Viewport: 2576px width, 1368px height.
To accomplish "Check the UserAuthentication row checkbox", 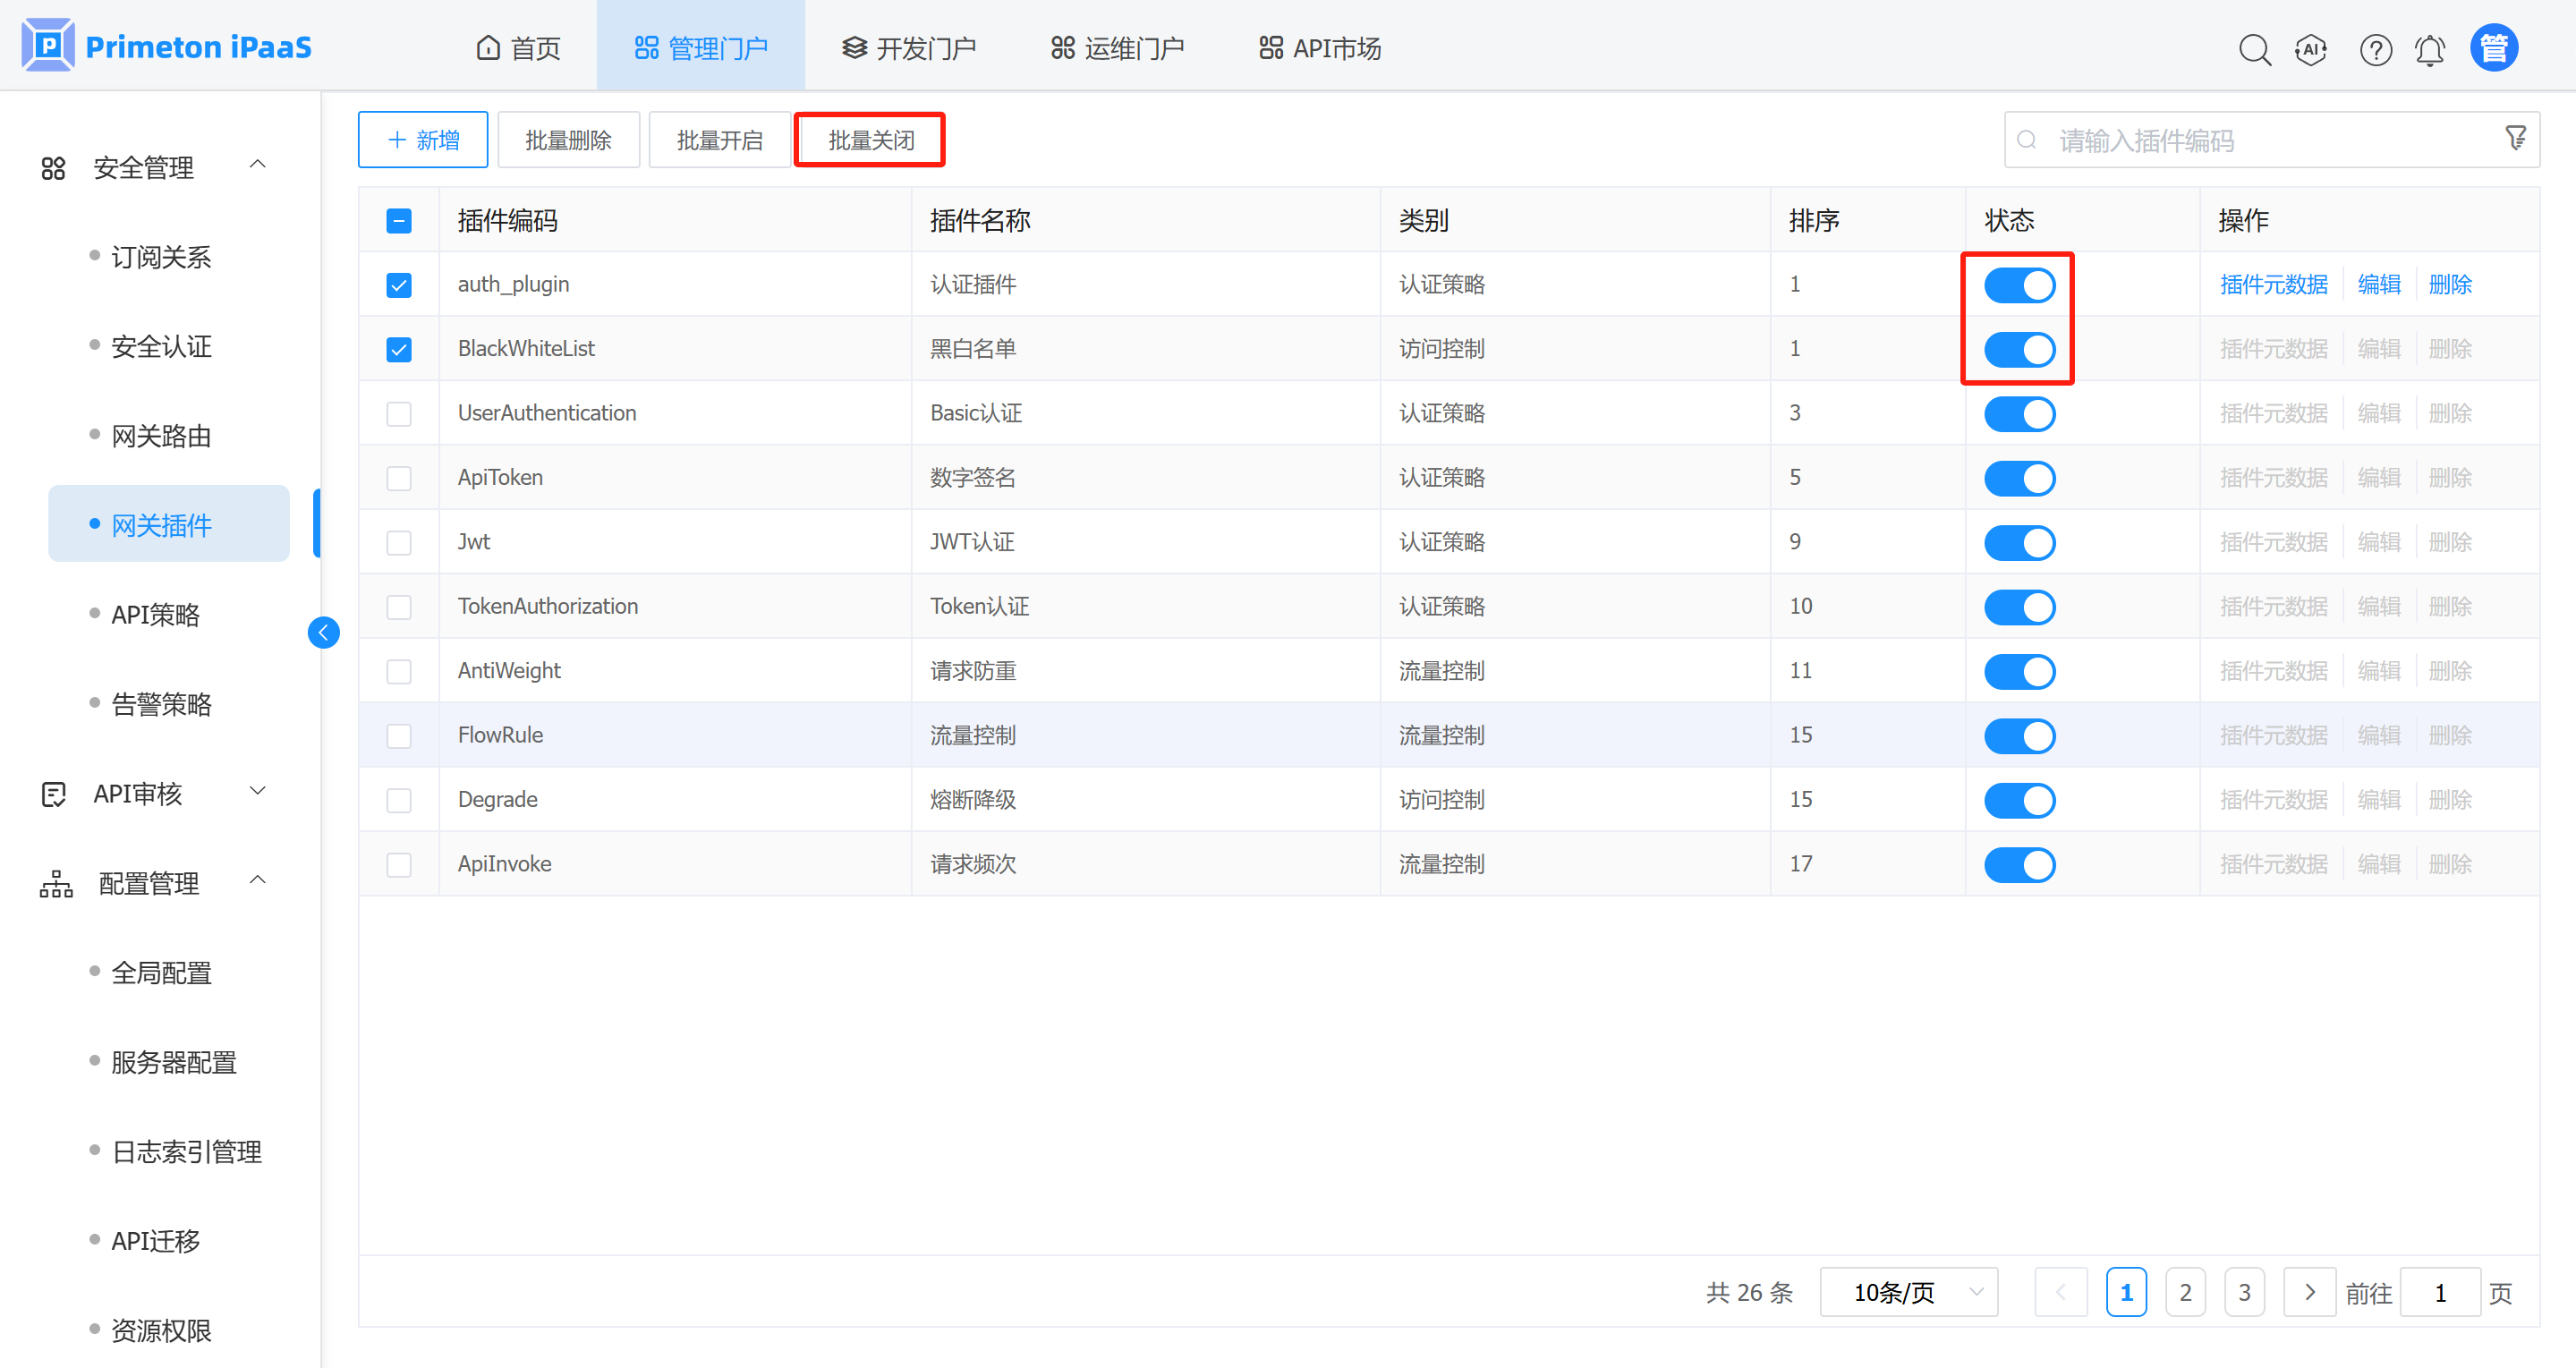I will coord(399,414).
